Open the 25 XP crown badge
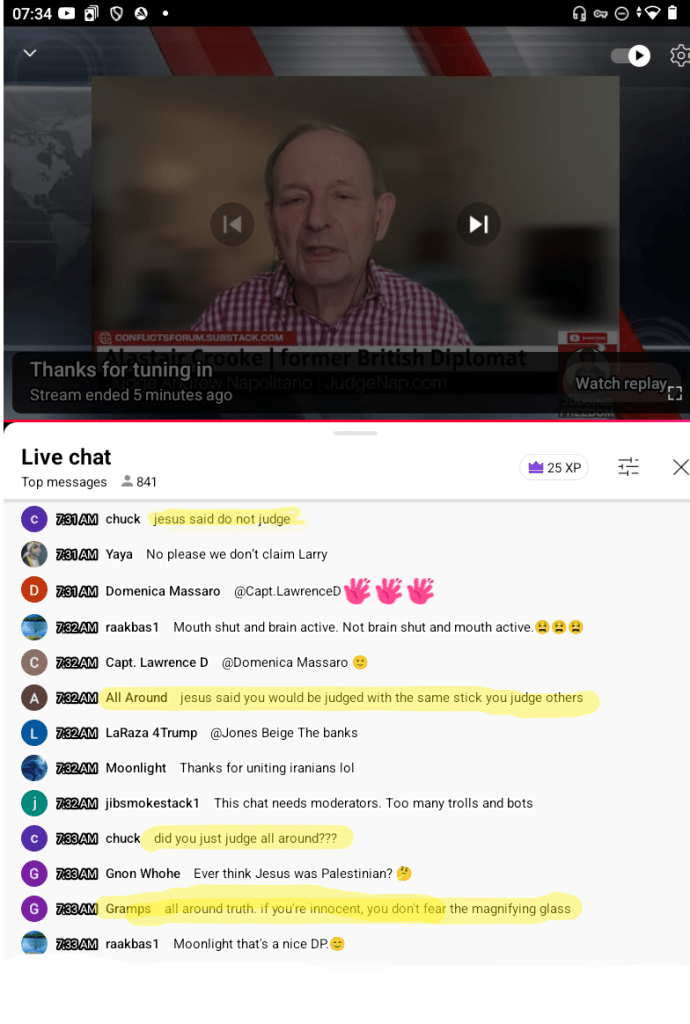This screenshot has width=690, height=1024. [x=554, y=468]
